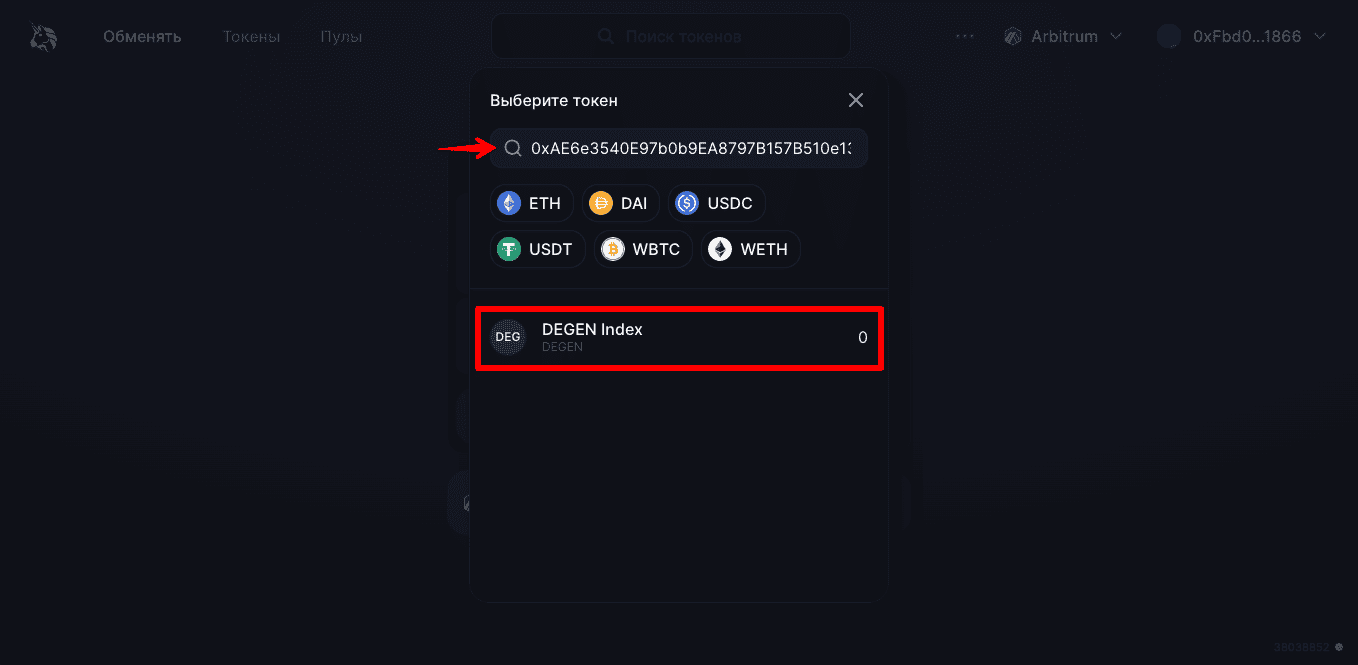The height and width of the screenshot is (665, 1358).
Task: Go to the Токены tab
Action: 251,37
